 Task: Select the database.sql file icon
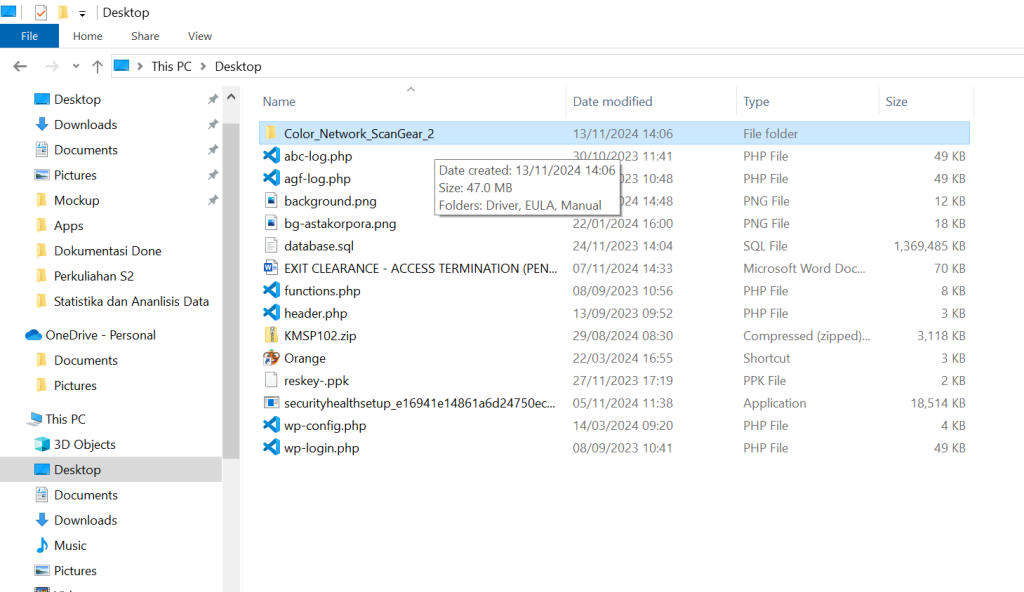270,246
